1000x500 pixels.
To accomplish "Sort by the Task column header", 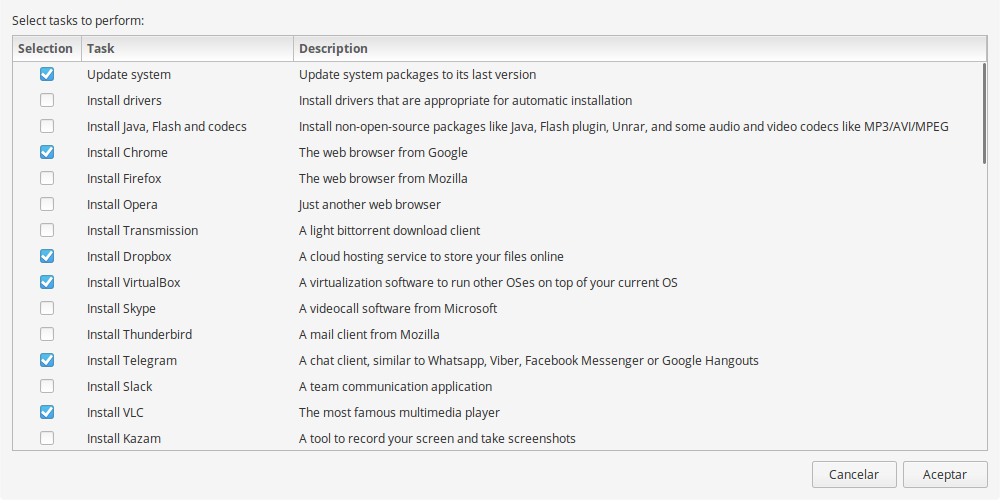I will point(188,48).
